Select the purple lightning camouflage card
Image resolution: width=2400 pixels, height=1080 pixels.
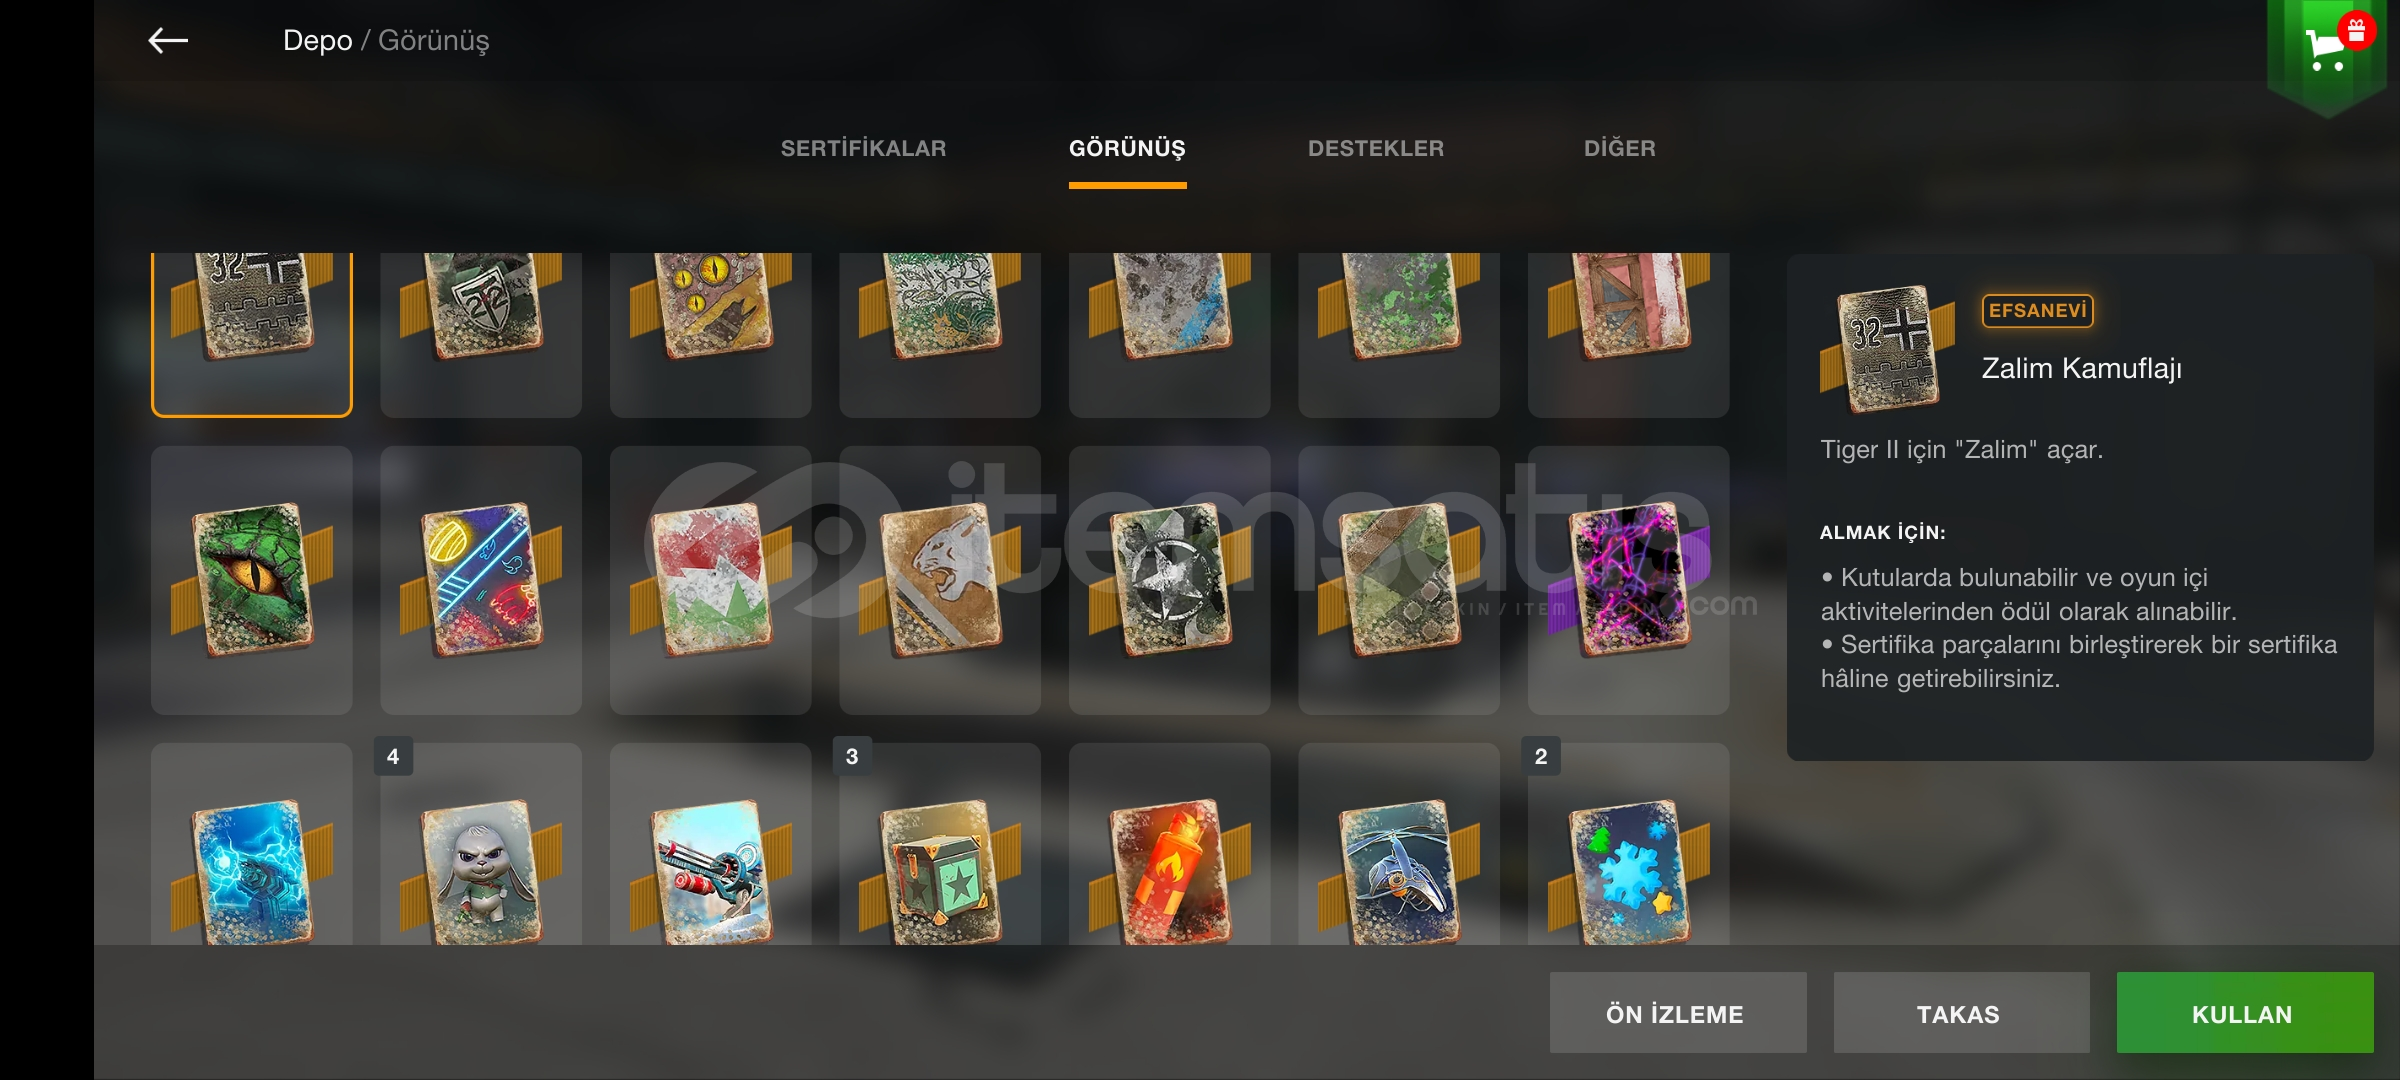point(1629,580)
